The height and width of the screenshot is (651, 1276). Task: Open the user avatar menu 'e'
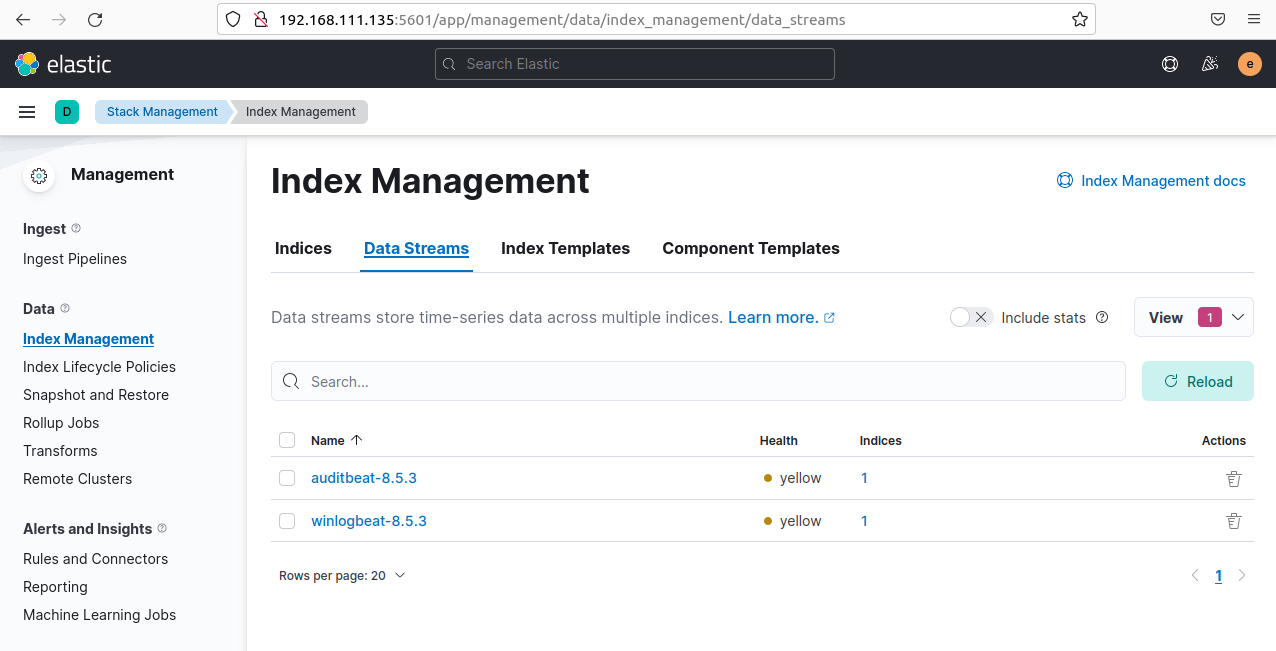(1249, 64)
